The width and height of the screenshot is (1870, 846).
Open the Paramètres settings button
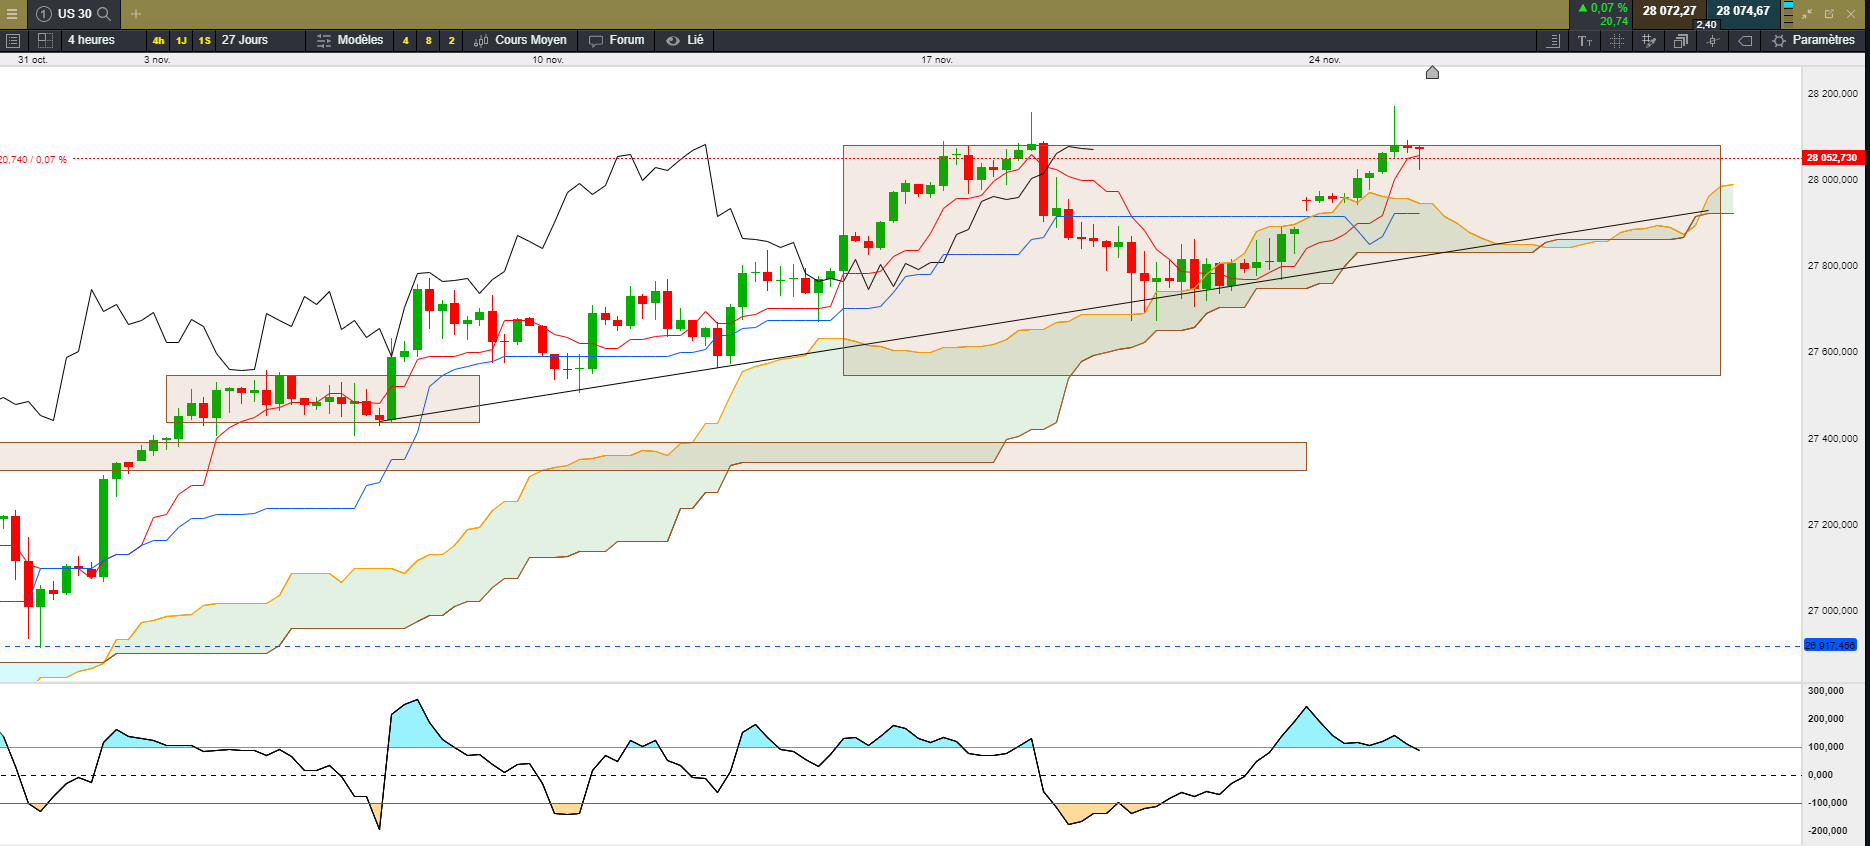pos(1813,40)
